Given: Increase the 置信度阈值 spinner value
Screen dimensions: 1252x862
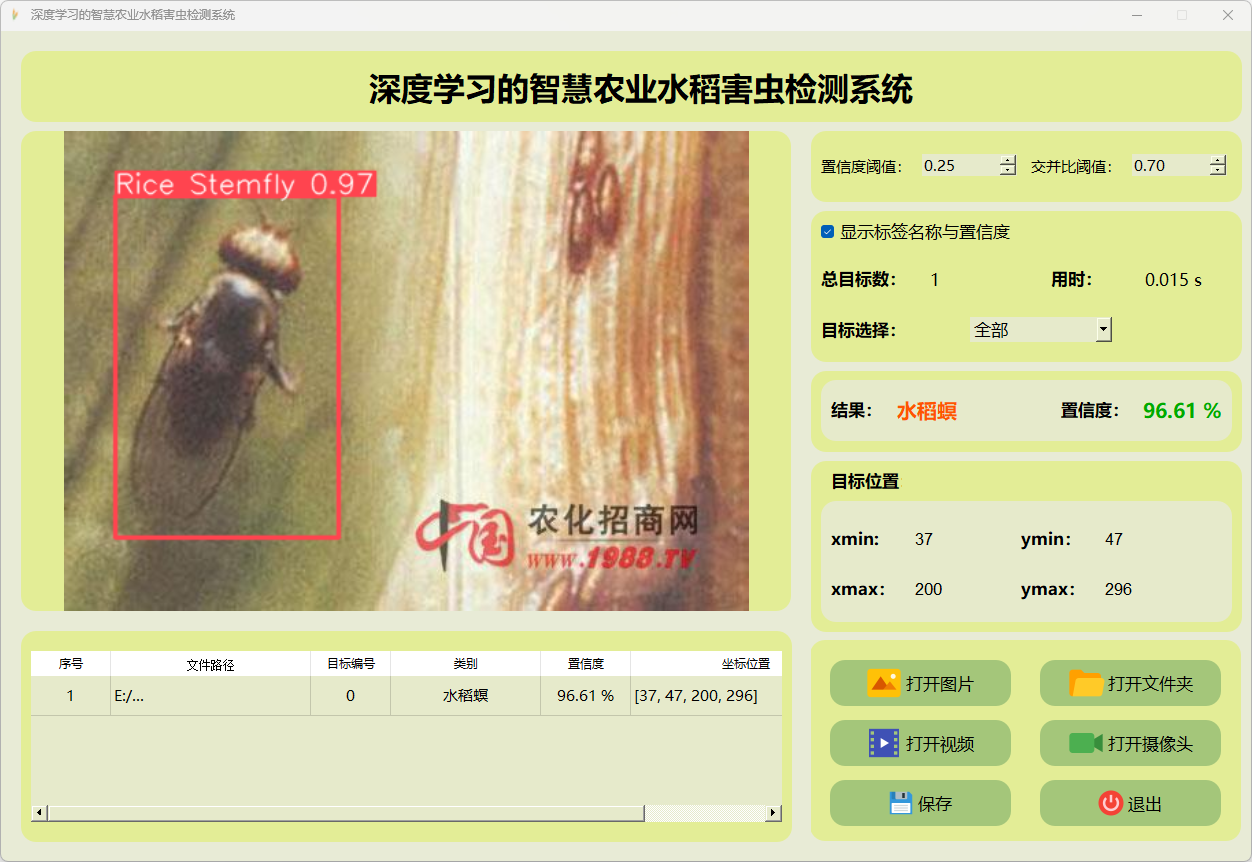Looking at the screenshot, I should tap(1008, 160).
